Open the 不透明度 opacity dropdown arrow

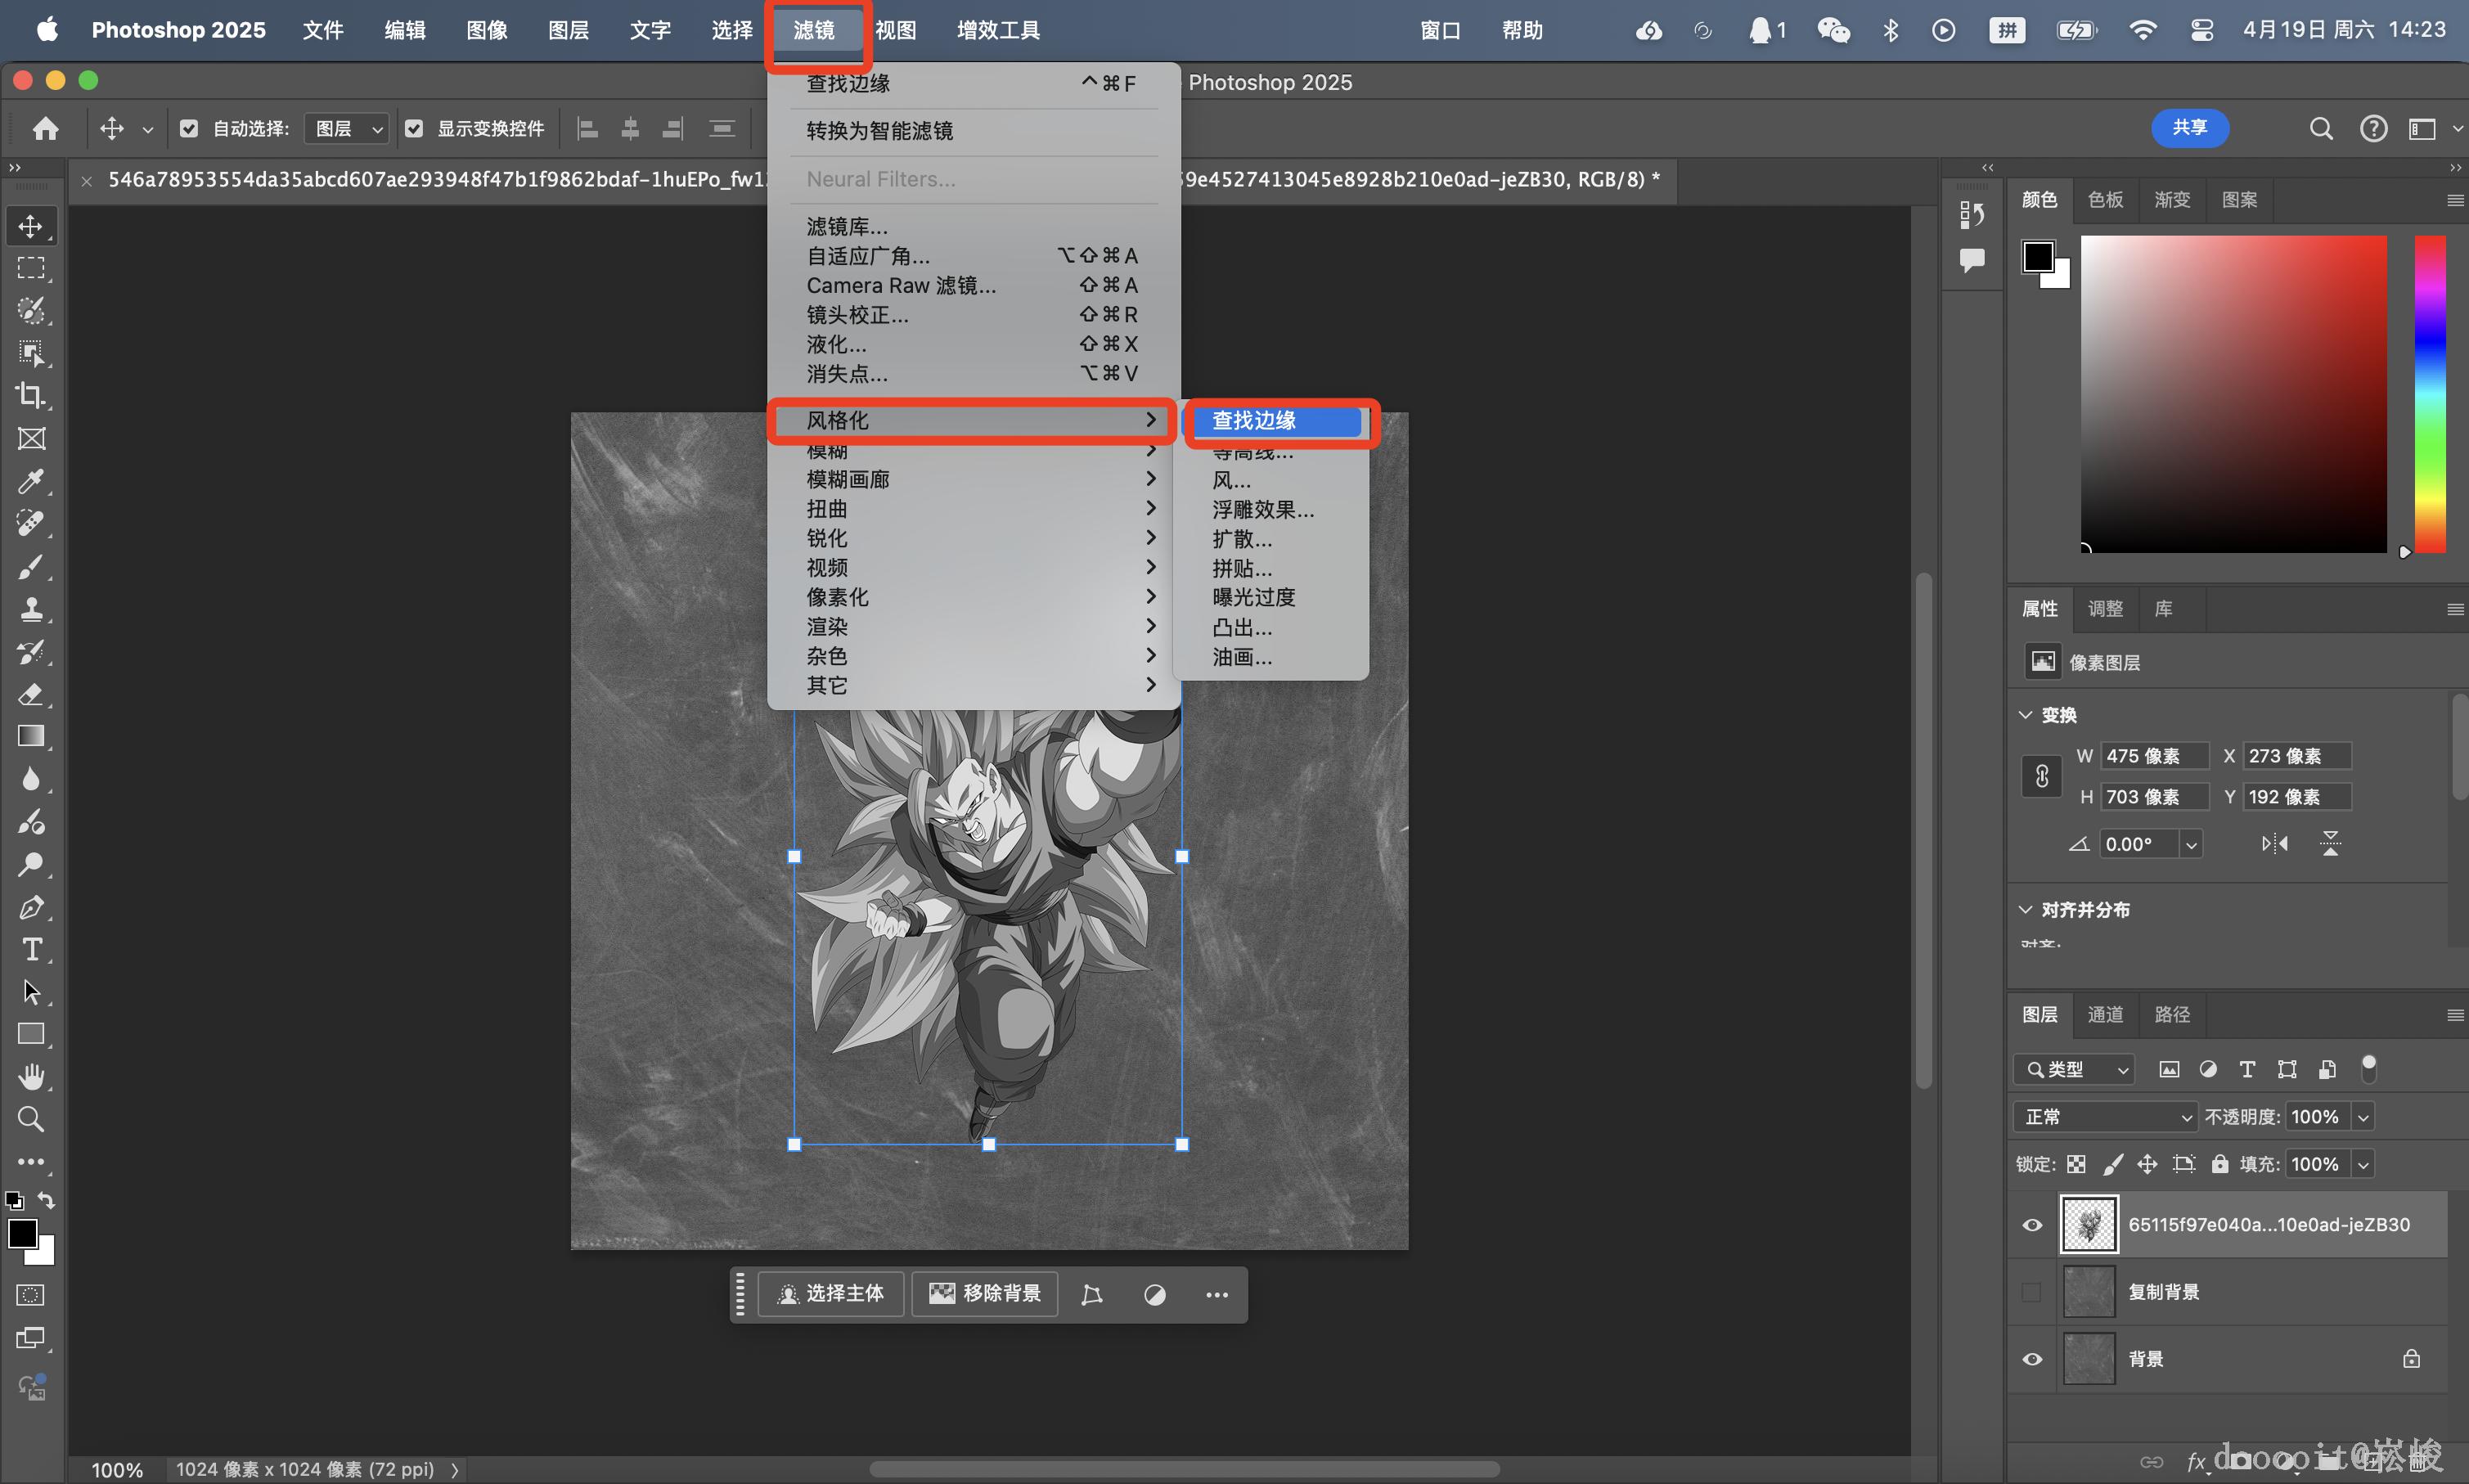tap(2364, 1117)
